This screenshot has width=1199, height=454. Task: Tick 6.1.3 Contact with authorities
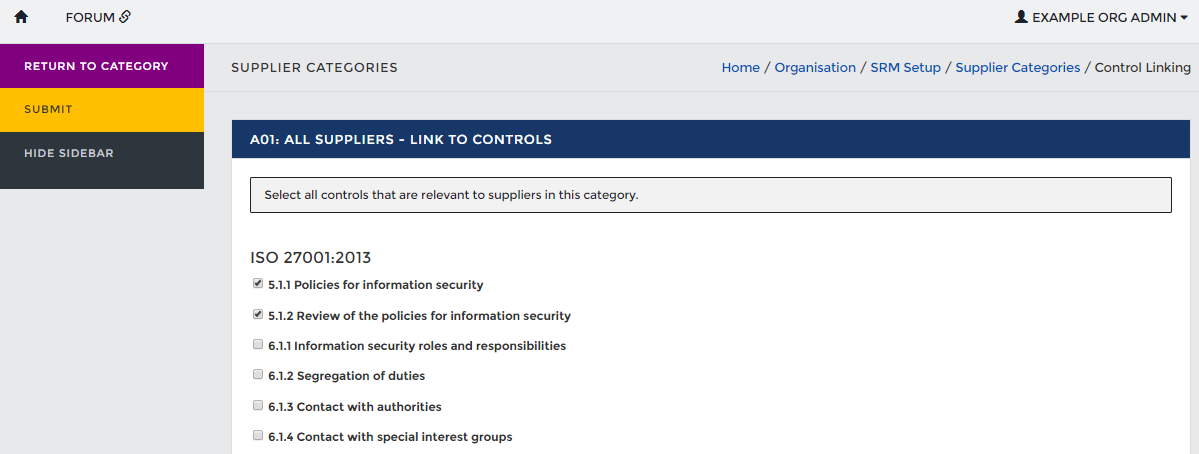[258, 406]
